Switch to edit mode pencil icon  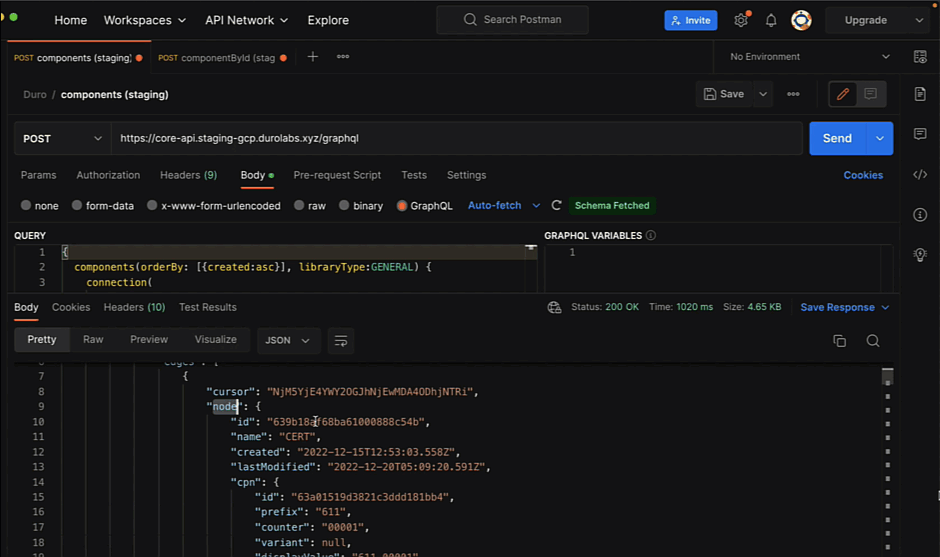click(842, 94)
